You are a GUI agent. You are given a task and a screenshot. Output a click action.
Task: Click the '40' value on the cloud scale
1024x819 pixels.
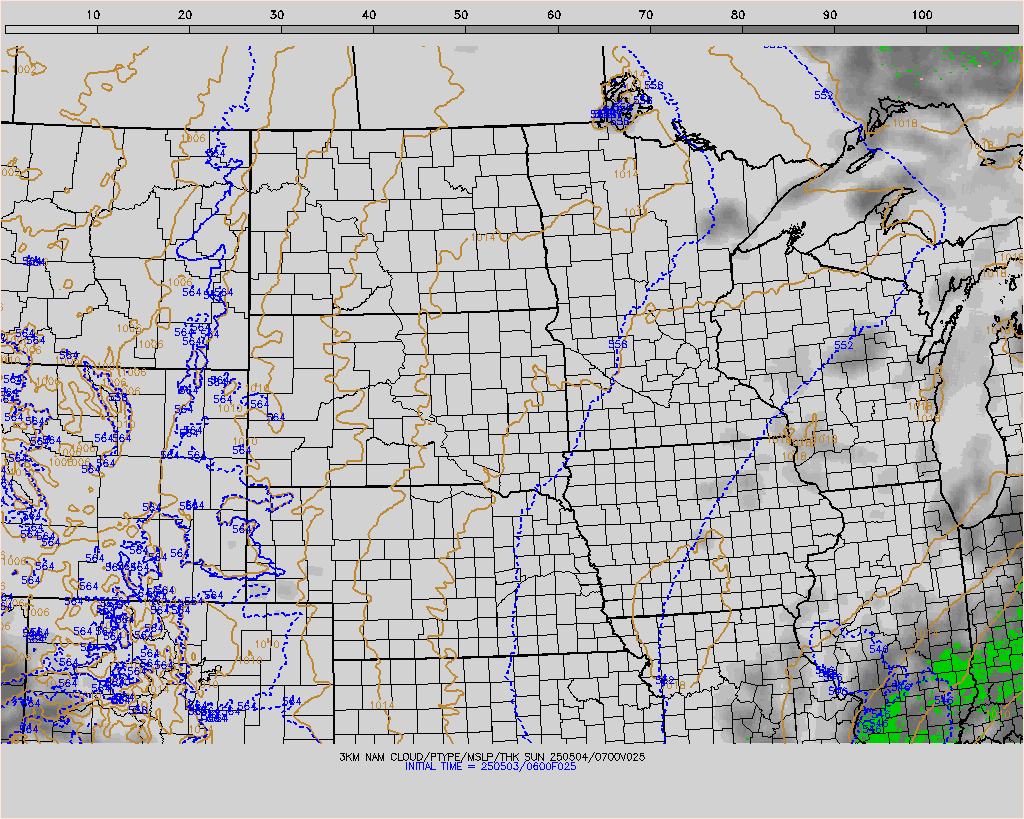[369, 14]
